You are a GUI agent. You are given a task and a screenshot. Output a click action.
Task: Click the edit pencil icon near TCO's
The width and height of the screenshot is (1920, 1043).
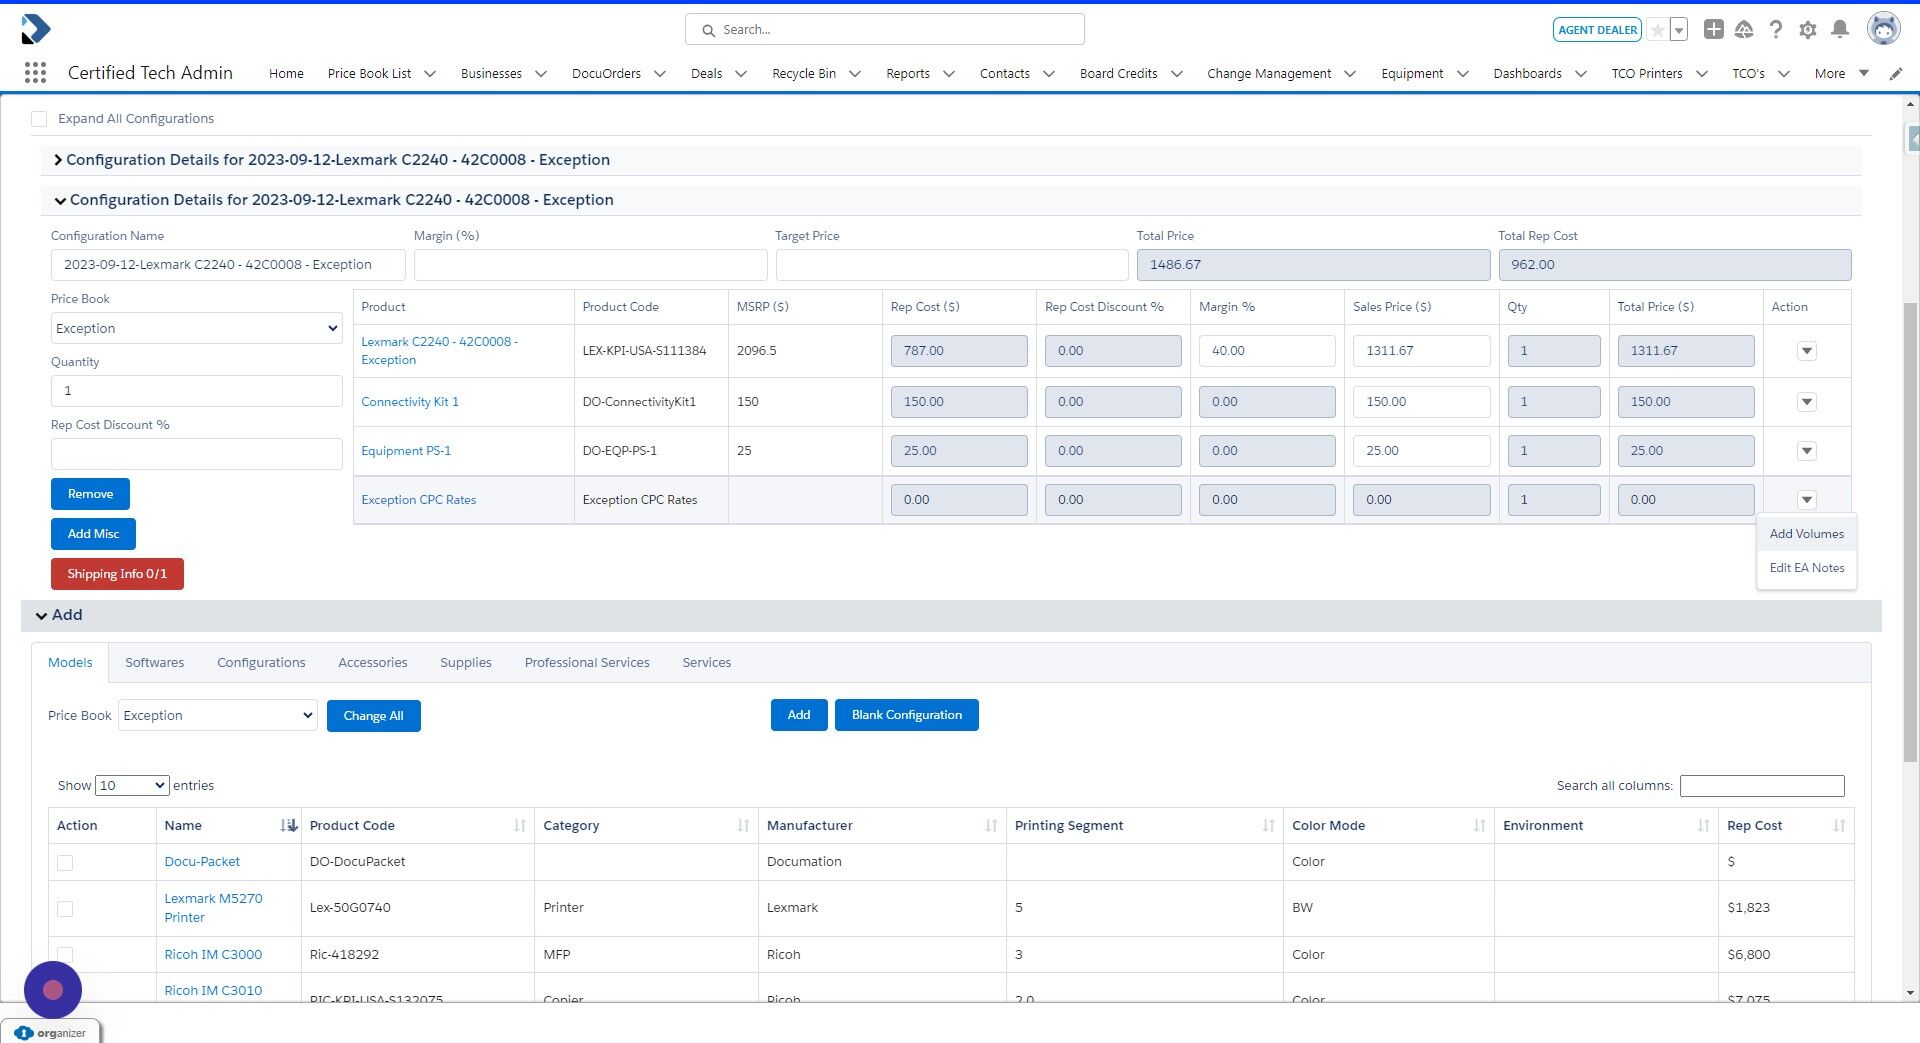(x=1895, y=73)
